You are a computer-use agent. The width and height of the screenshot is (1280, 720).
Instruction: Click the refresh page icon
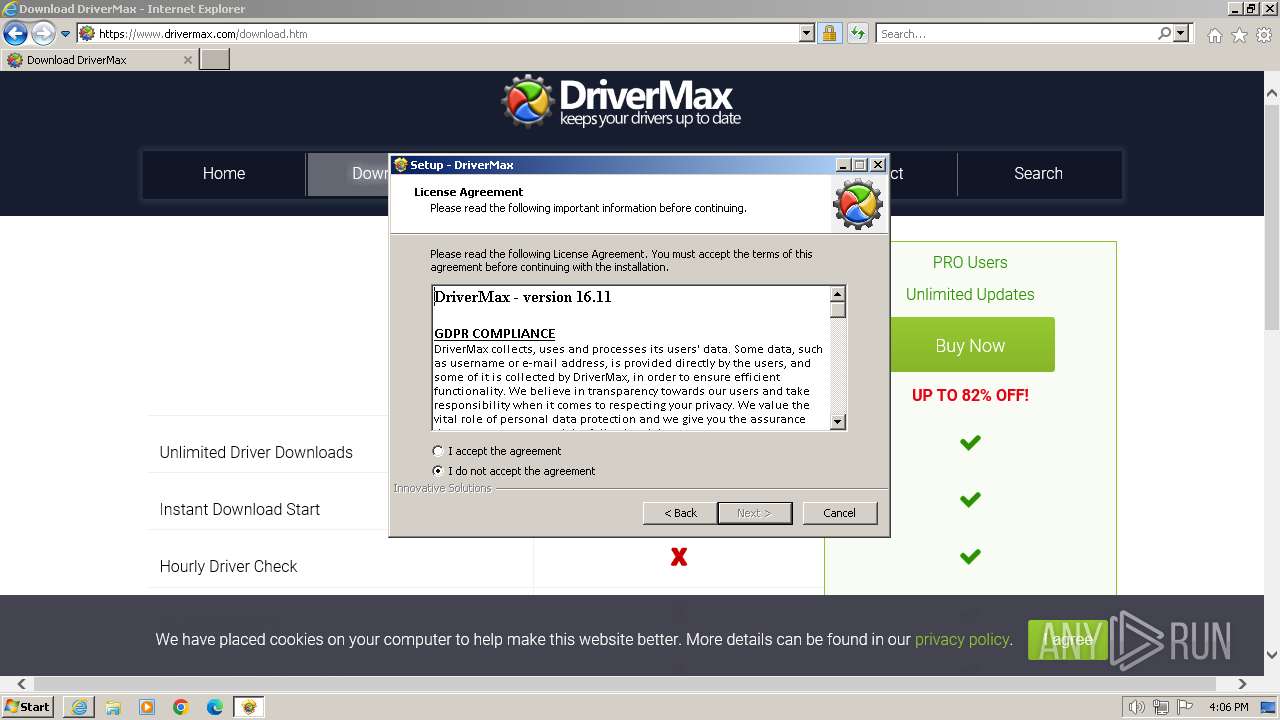coord(857,33)
